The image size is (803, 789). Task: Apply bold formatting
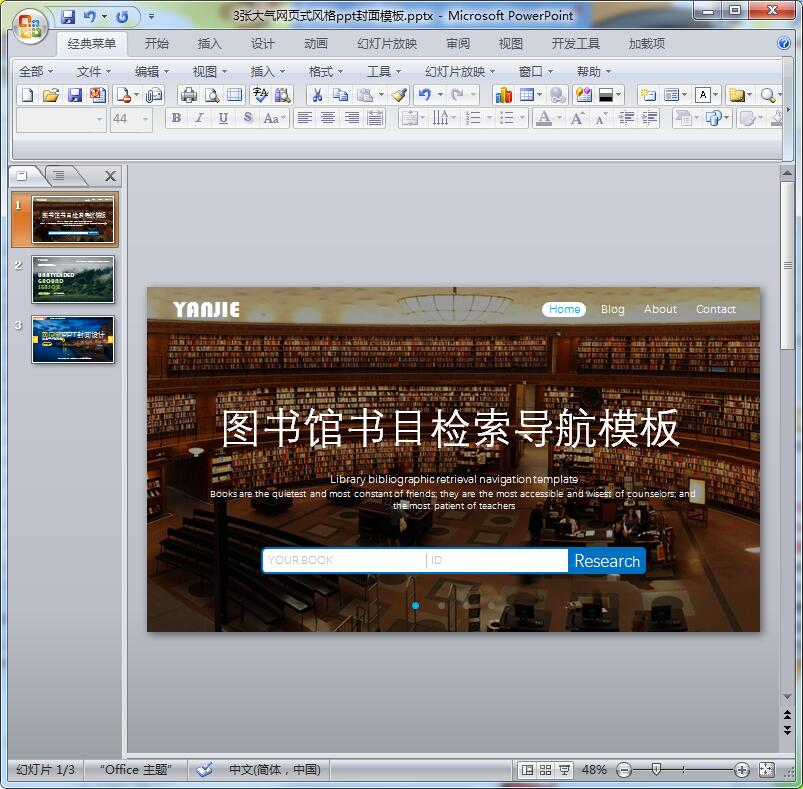click(176, 118)
